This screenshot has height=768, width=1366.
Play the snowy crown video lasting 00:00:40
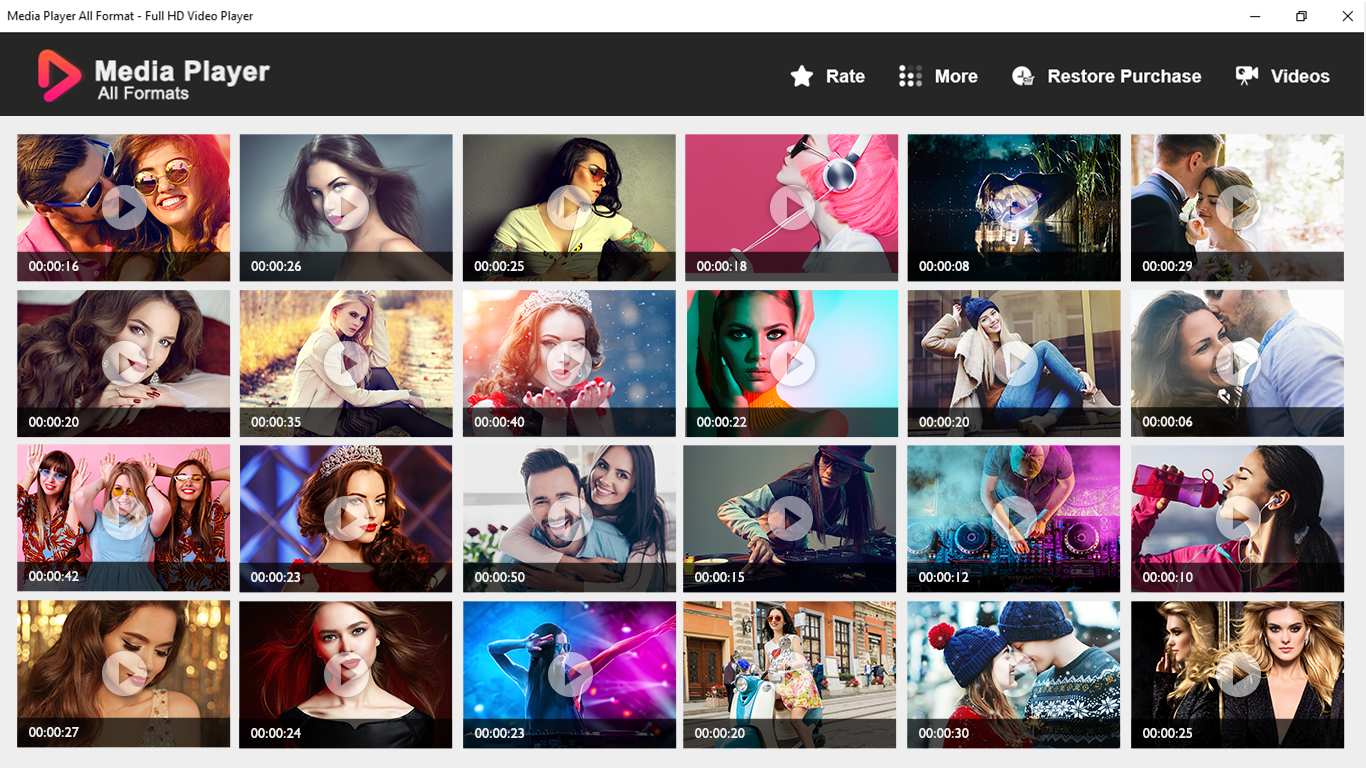[x=568, y=363]
